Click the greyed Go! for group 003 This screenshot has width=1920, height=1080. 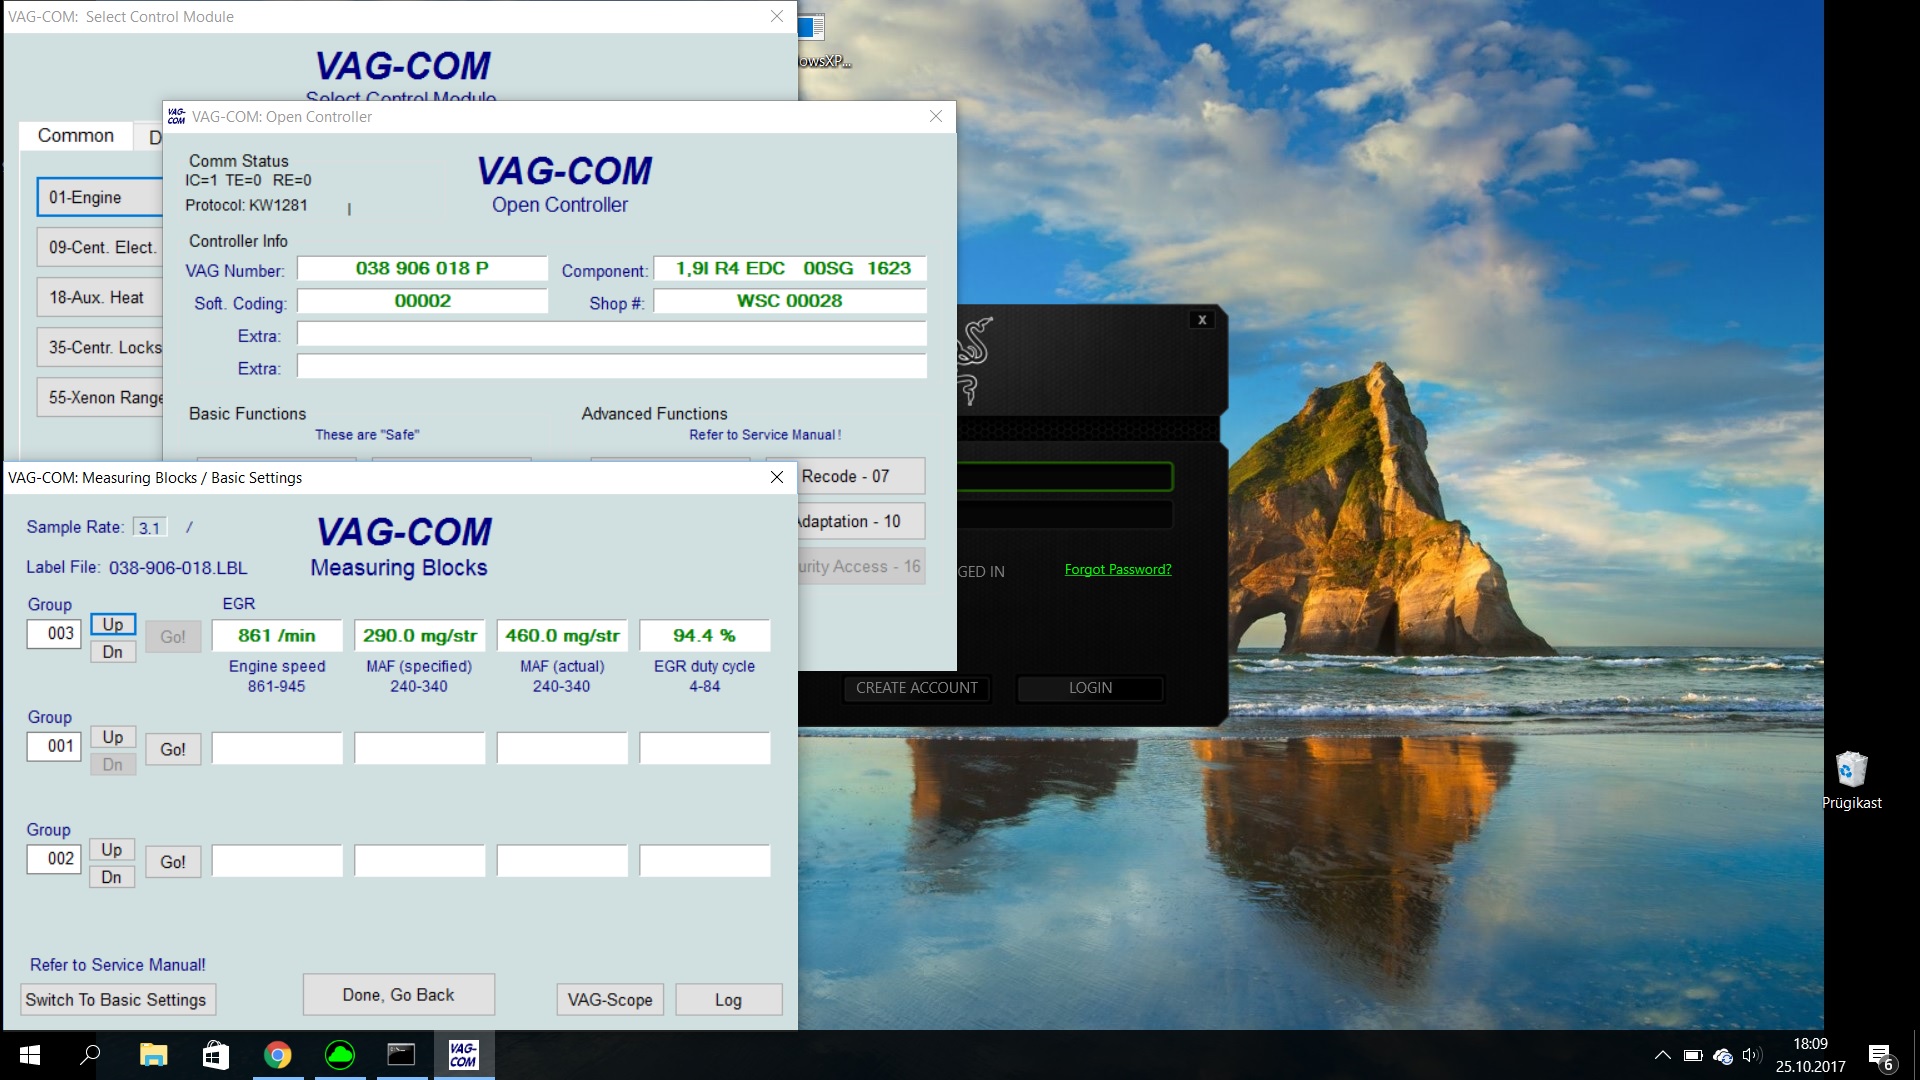click(173, 636)
